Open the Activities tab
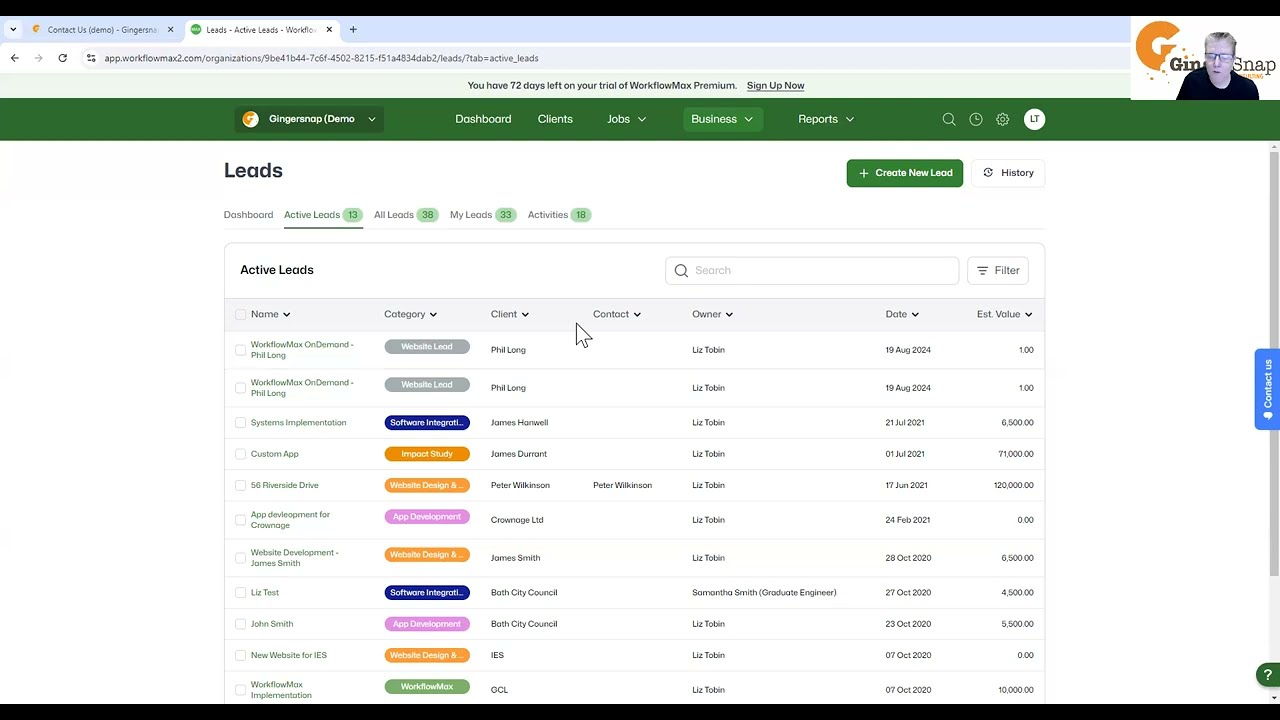Screen dimensions: 1280x720 click(559, 215)
